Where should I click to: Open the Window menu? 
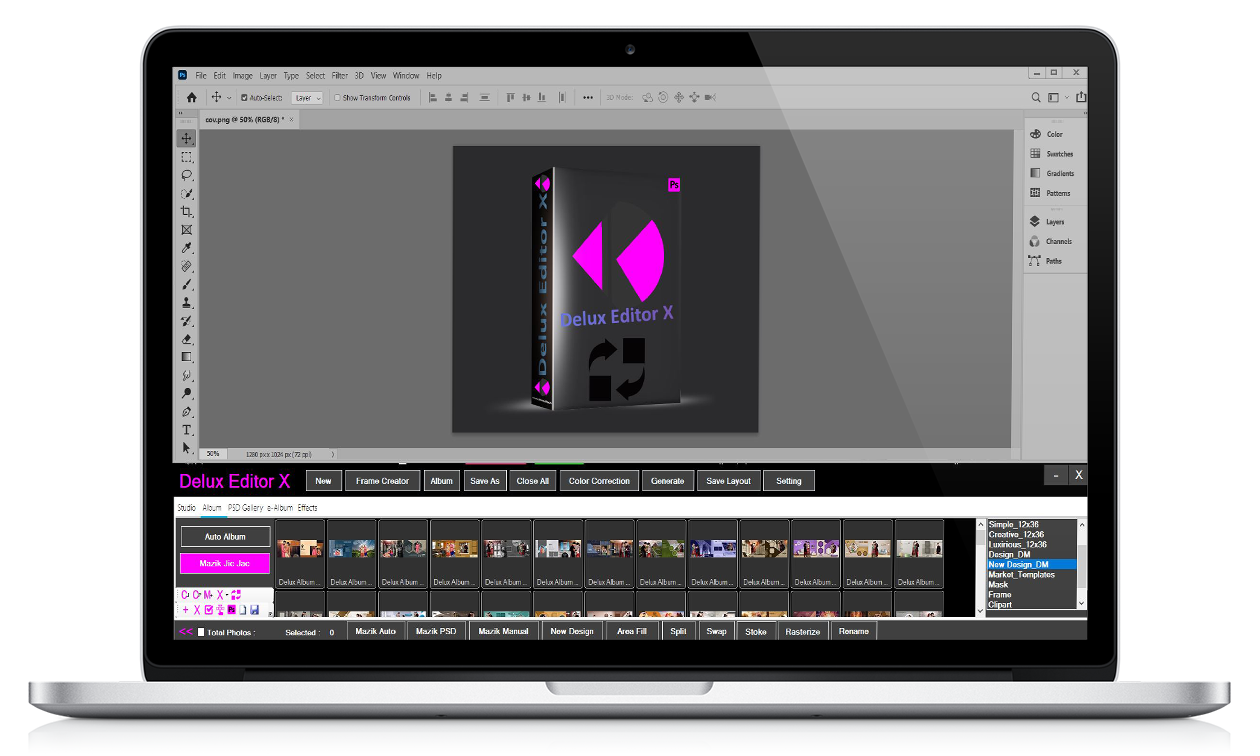click(406, 75)
